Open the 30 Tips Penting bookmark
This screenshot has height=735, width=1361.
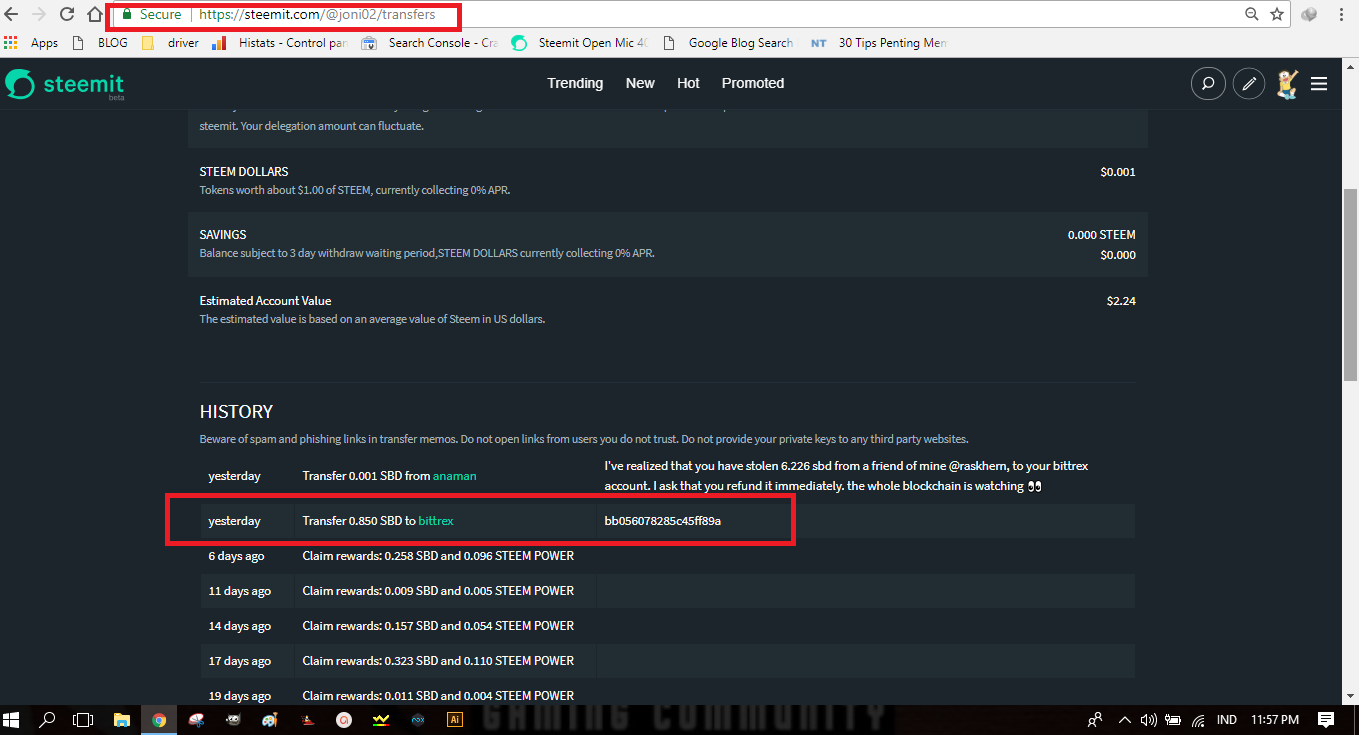[x=878, y=43]
